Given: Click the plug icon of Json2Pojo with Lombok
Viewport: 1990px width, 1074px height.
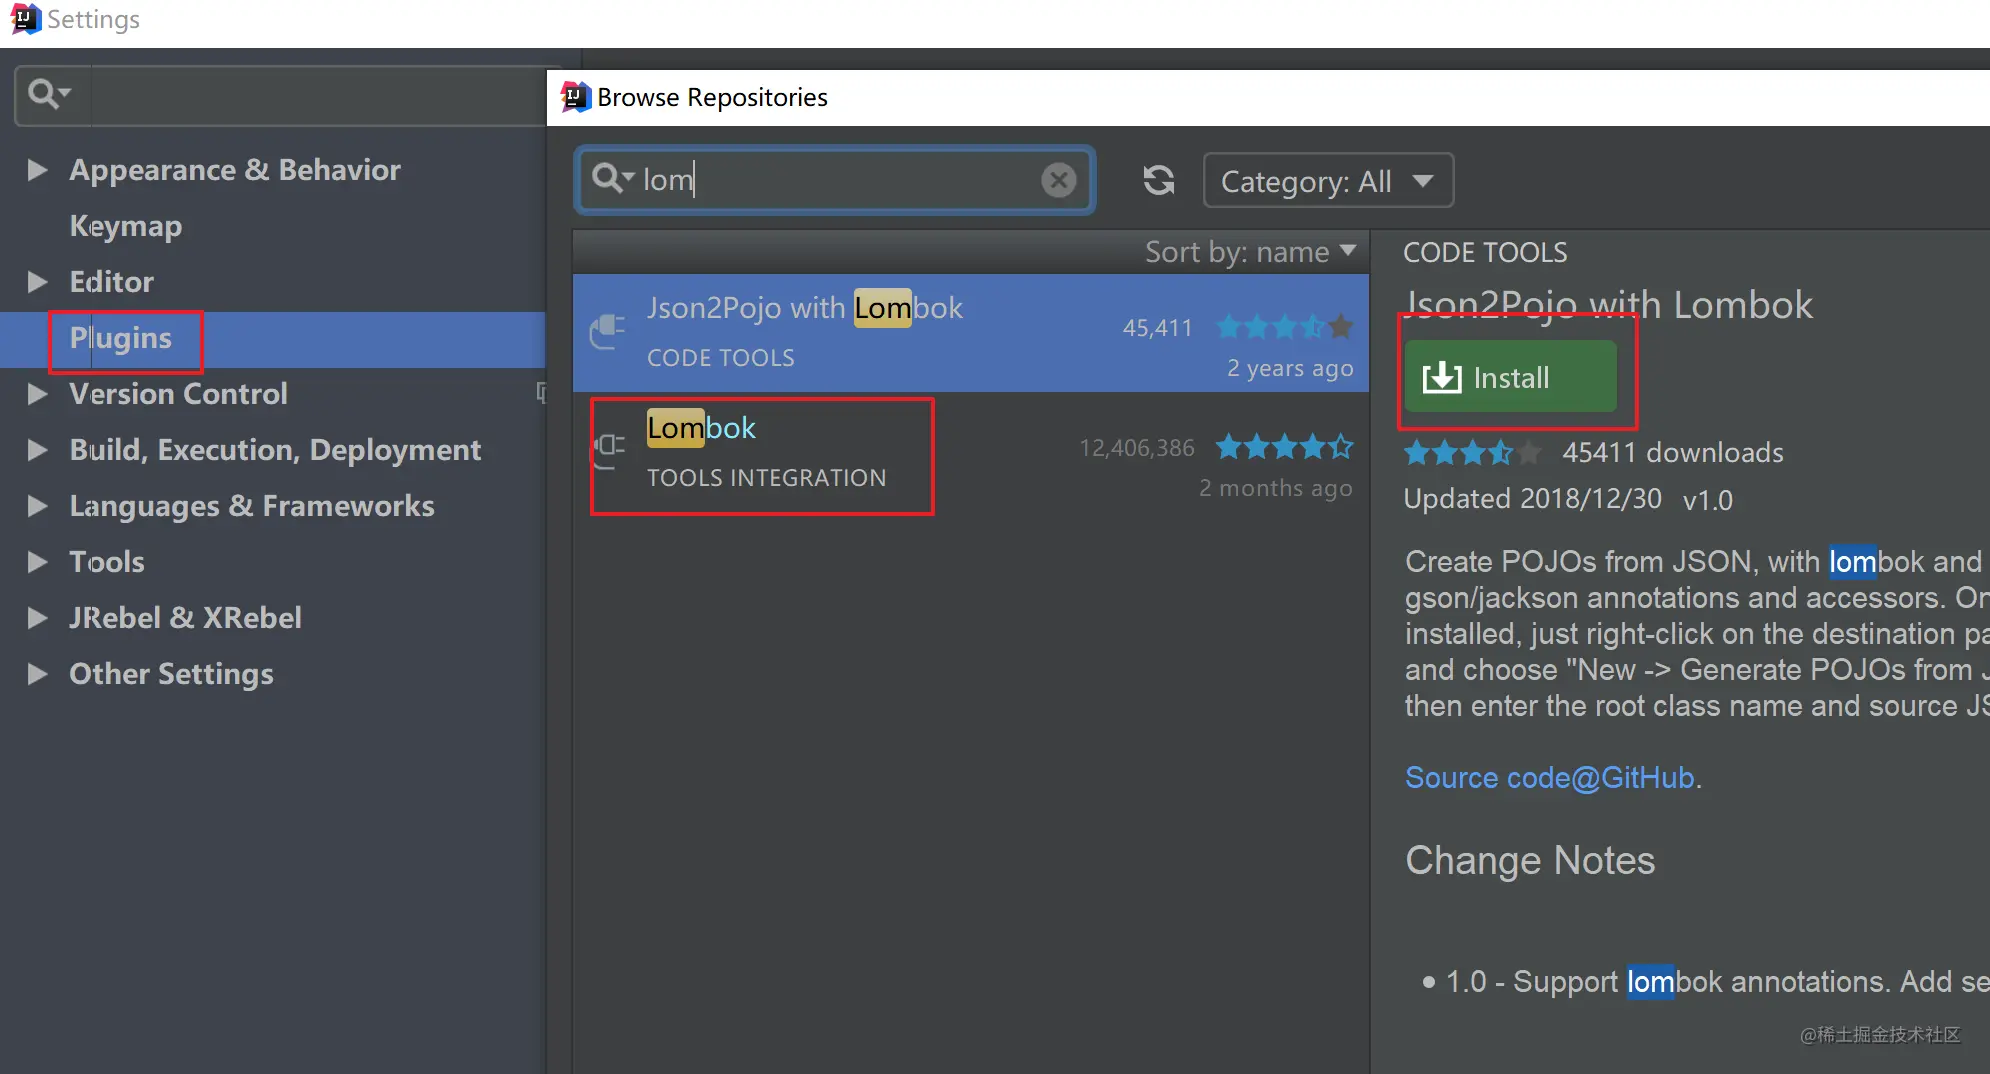Looking at the screenshot, I should tap(607, 331).
